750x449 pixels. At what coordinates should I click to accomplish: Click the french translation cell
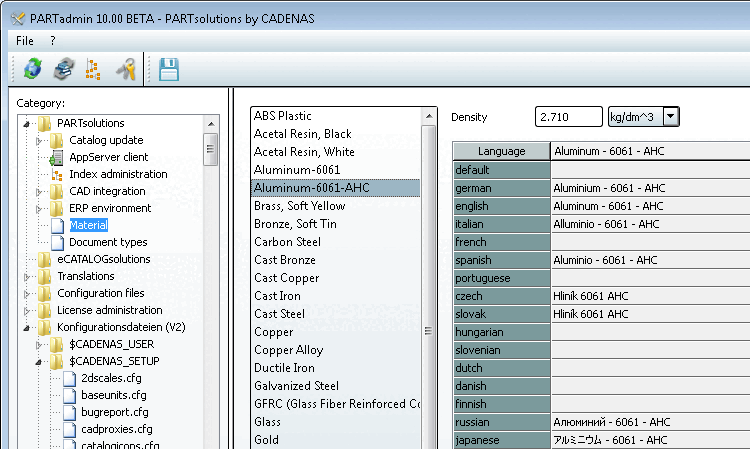648,242
